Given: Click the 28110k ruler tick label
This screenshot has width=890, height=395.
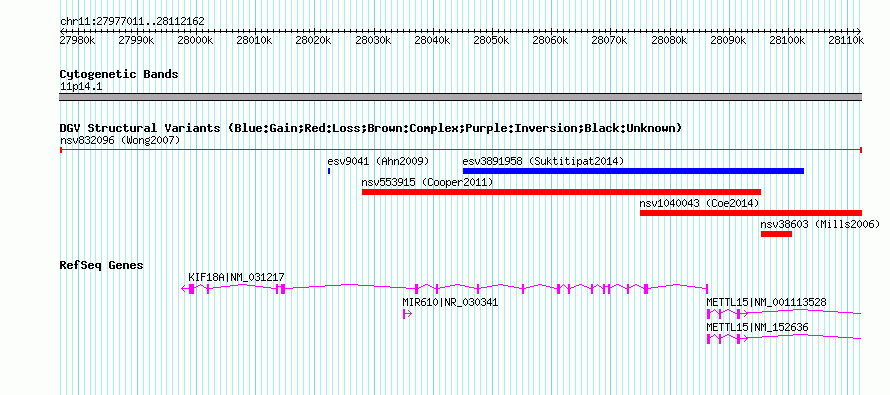Looking at the screenshot, I should click(845, 40).
